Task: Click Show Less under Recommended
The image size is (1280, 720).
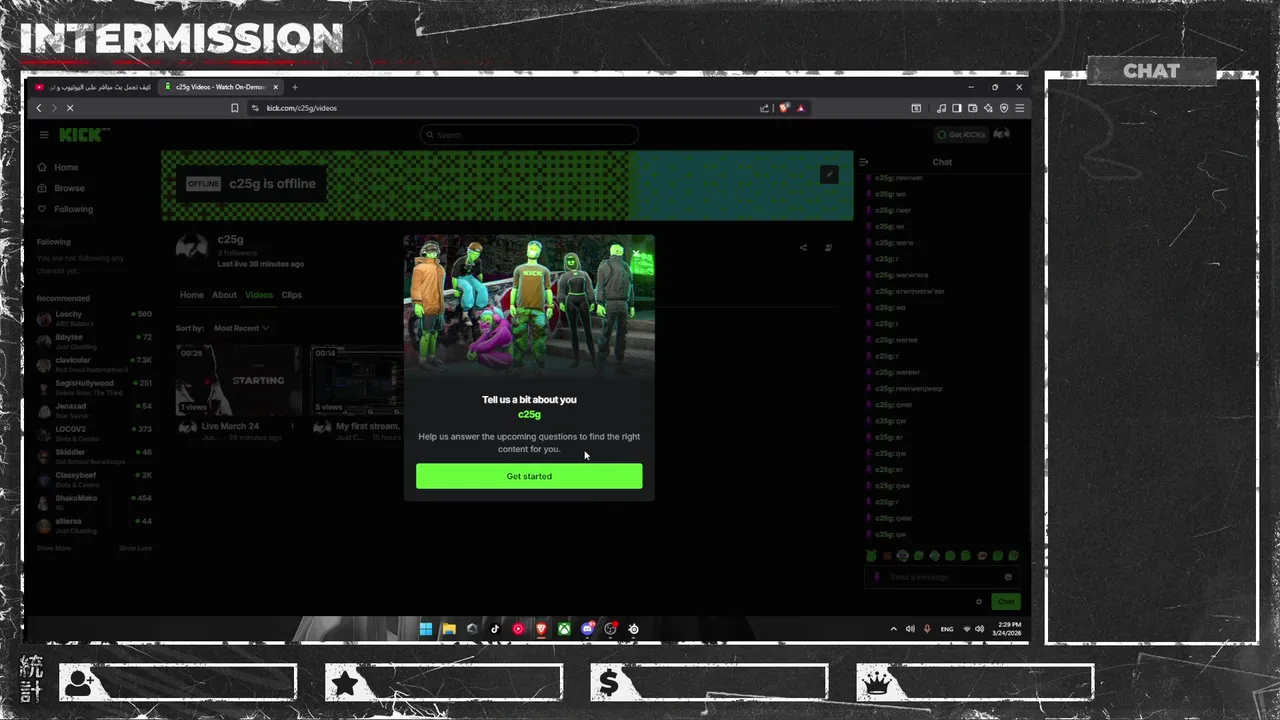Action: click(135, 548)
